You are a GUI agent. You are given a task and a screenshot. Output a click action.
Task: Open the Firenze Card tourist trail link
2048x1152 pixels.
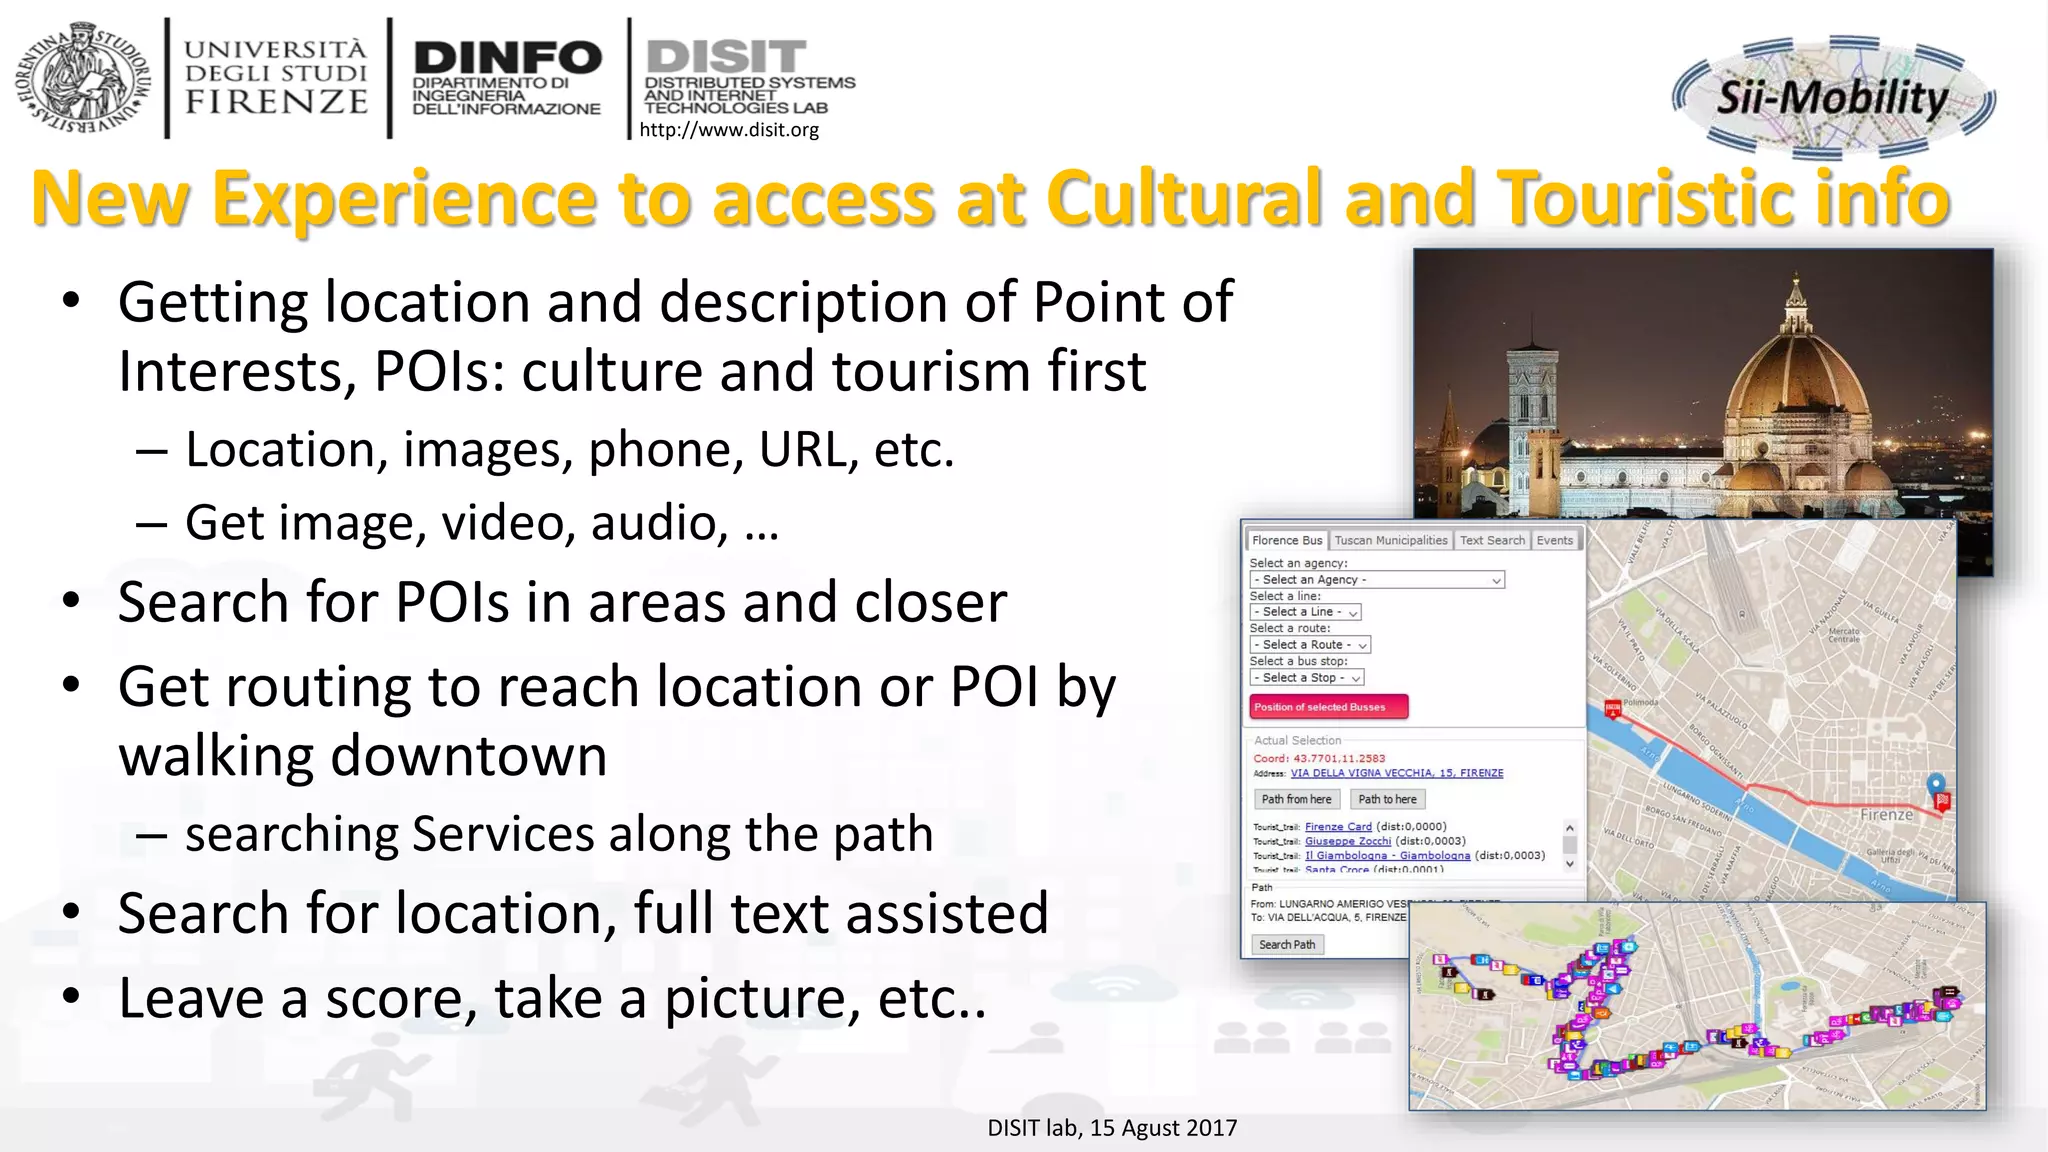1338,827
